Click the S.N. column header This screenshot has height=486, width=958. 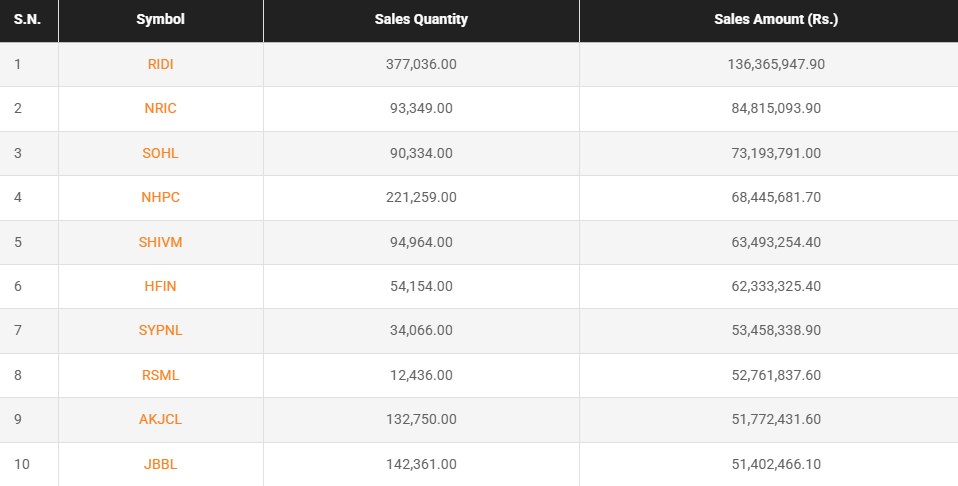(27, 19)
